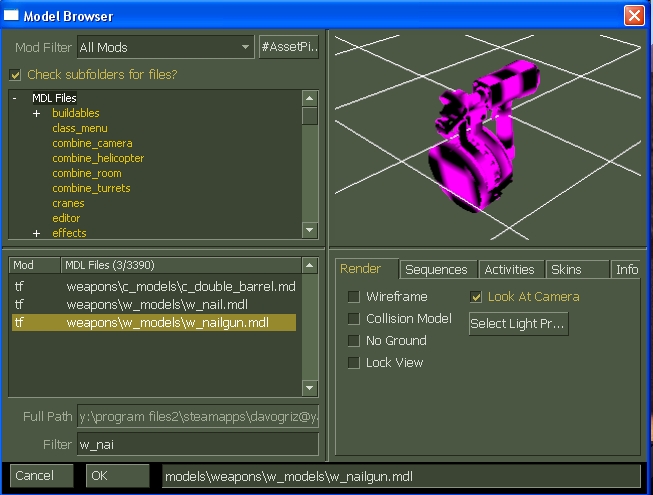
Task: Click the Cancel button
Action: coord(42,475)
